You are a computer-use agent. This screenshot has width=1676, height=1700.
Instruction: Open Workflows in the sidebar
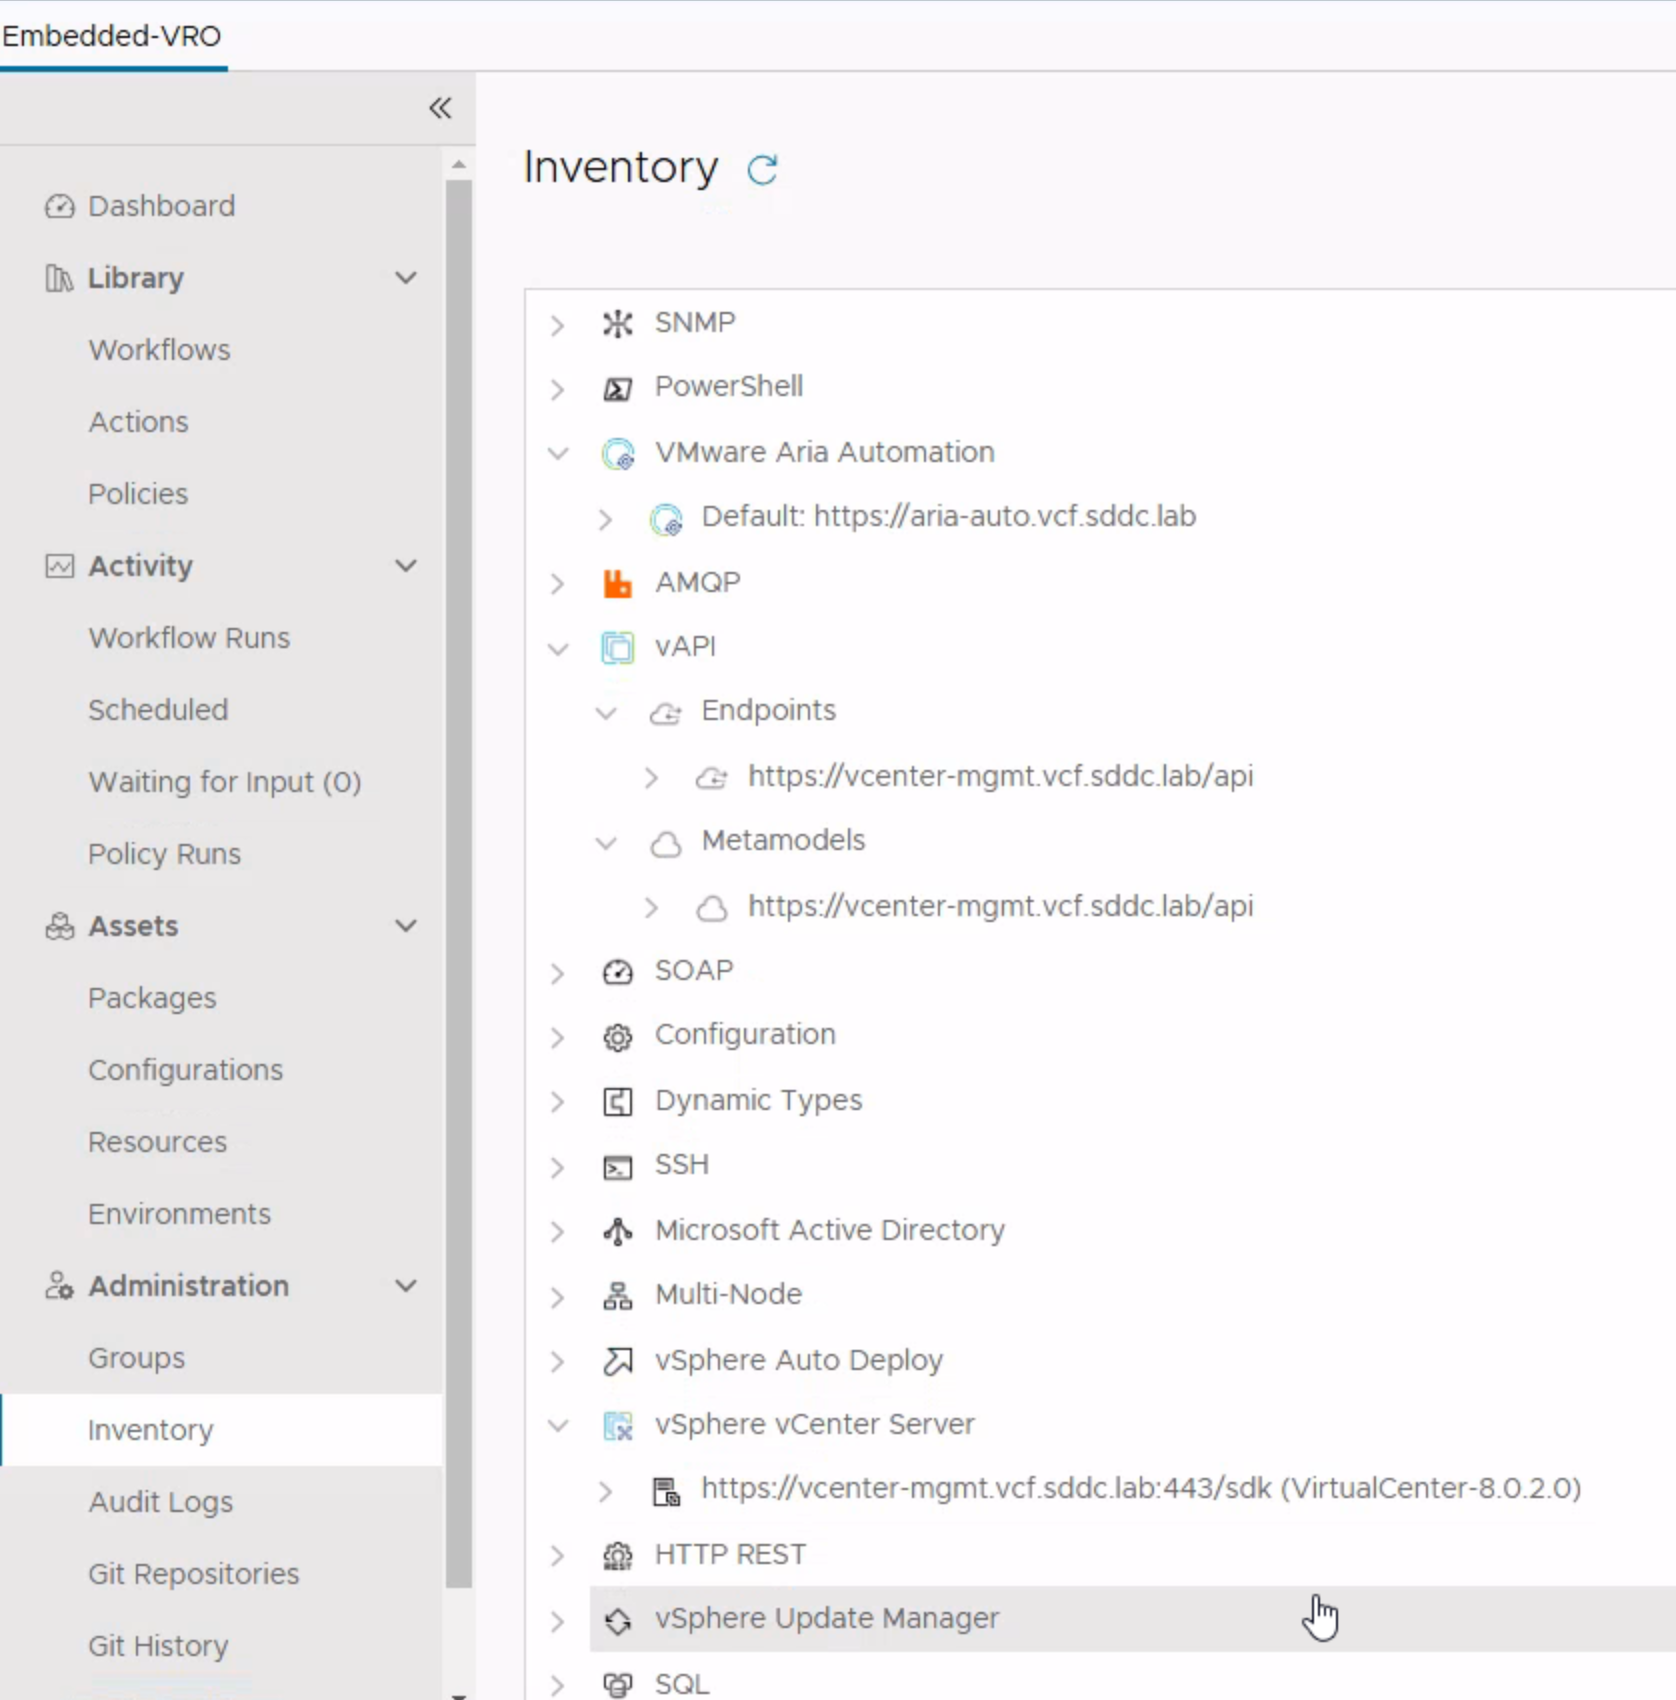pyautogui.click(x=159, y=350)
